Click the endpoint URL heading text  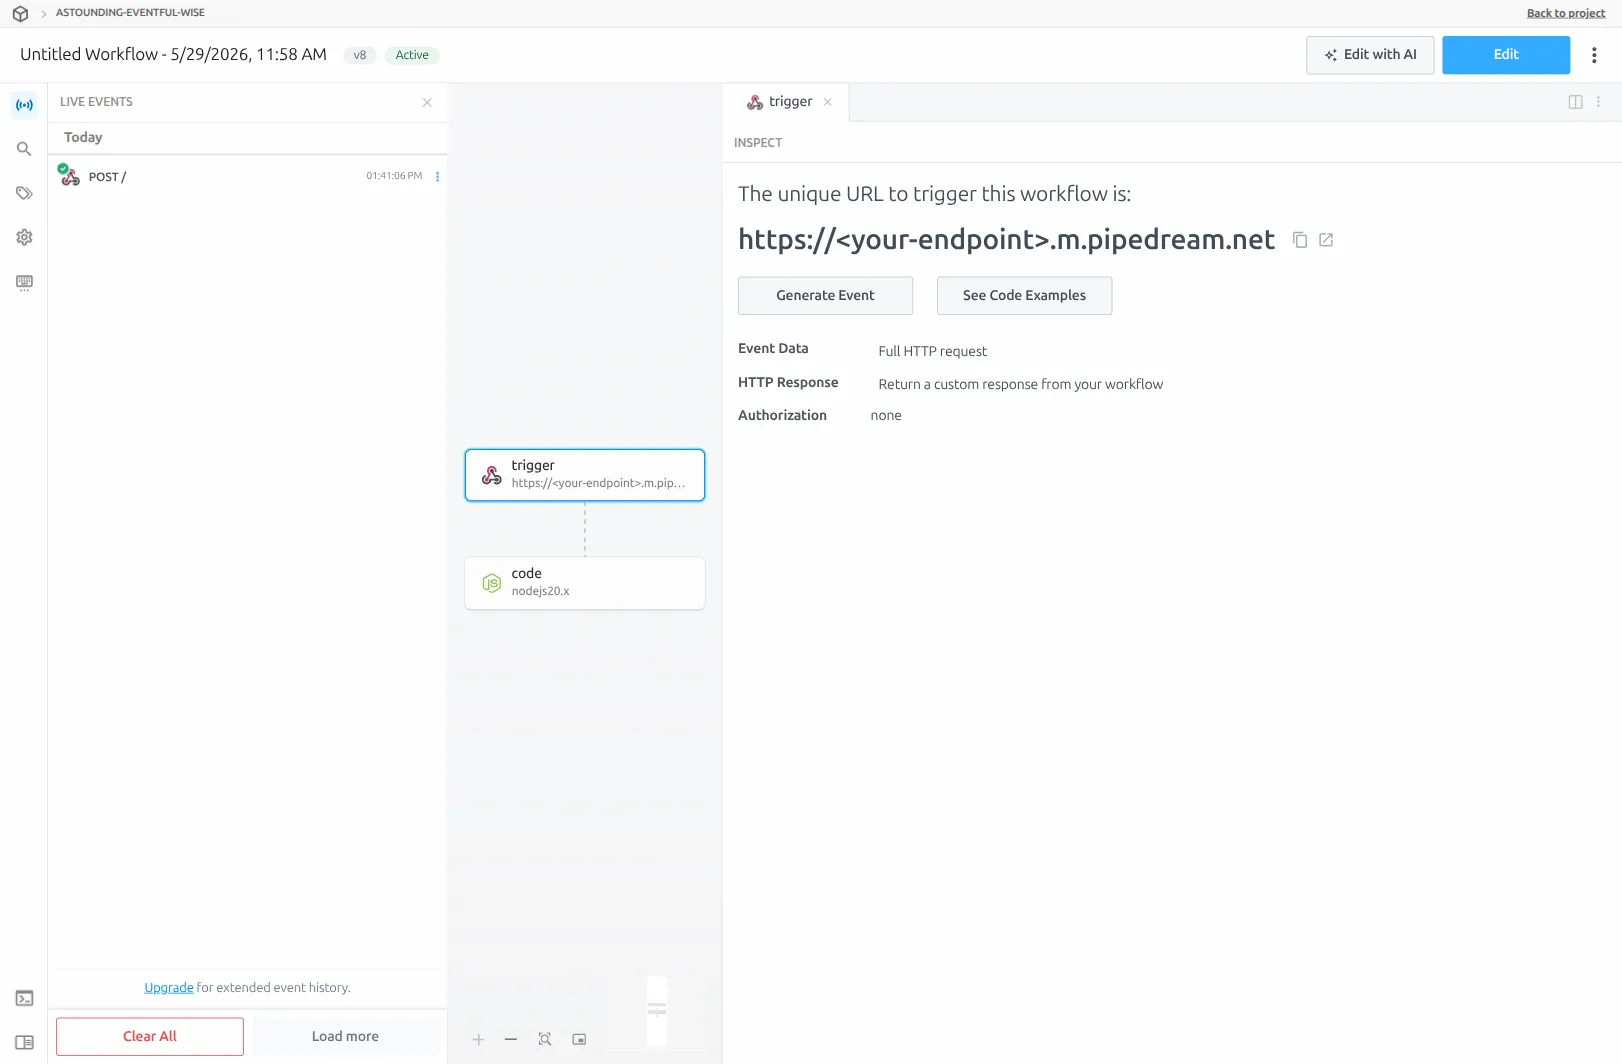click(1006, 240)
